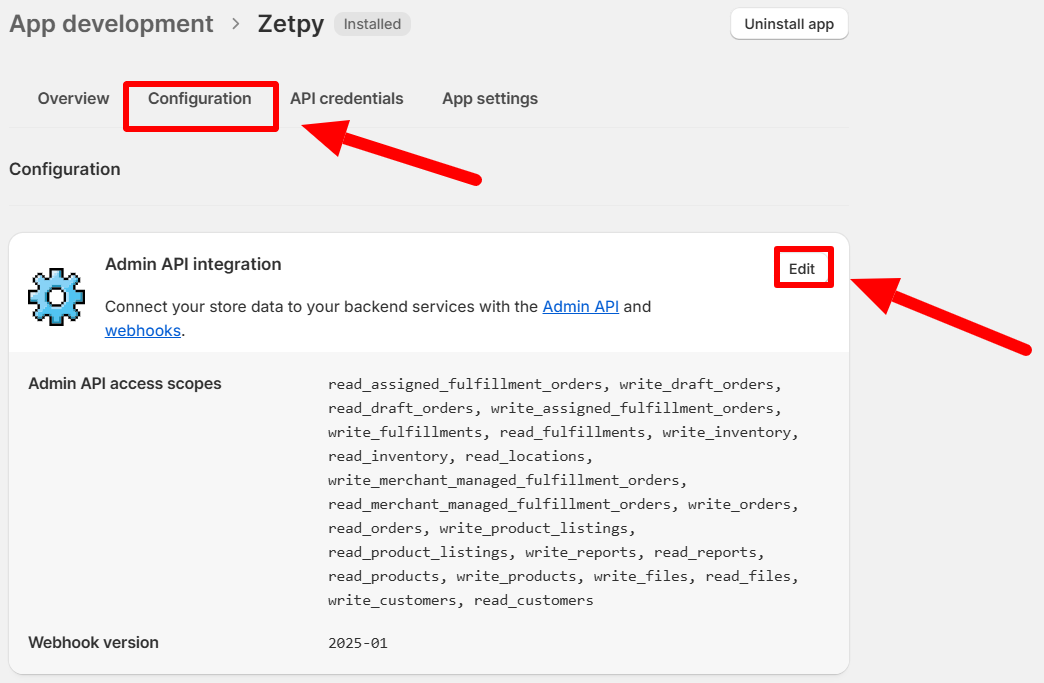
Task: Click the Webhook version label
Action: (93, 643)
